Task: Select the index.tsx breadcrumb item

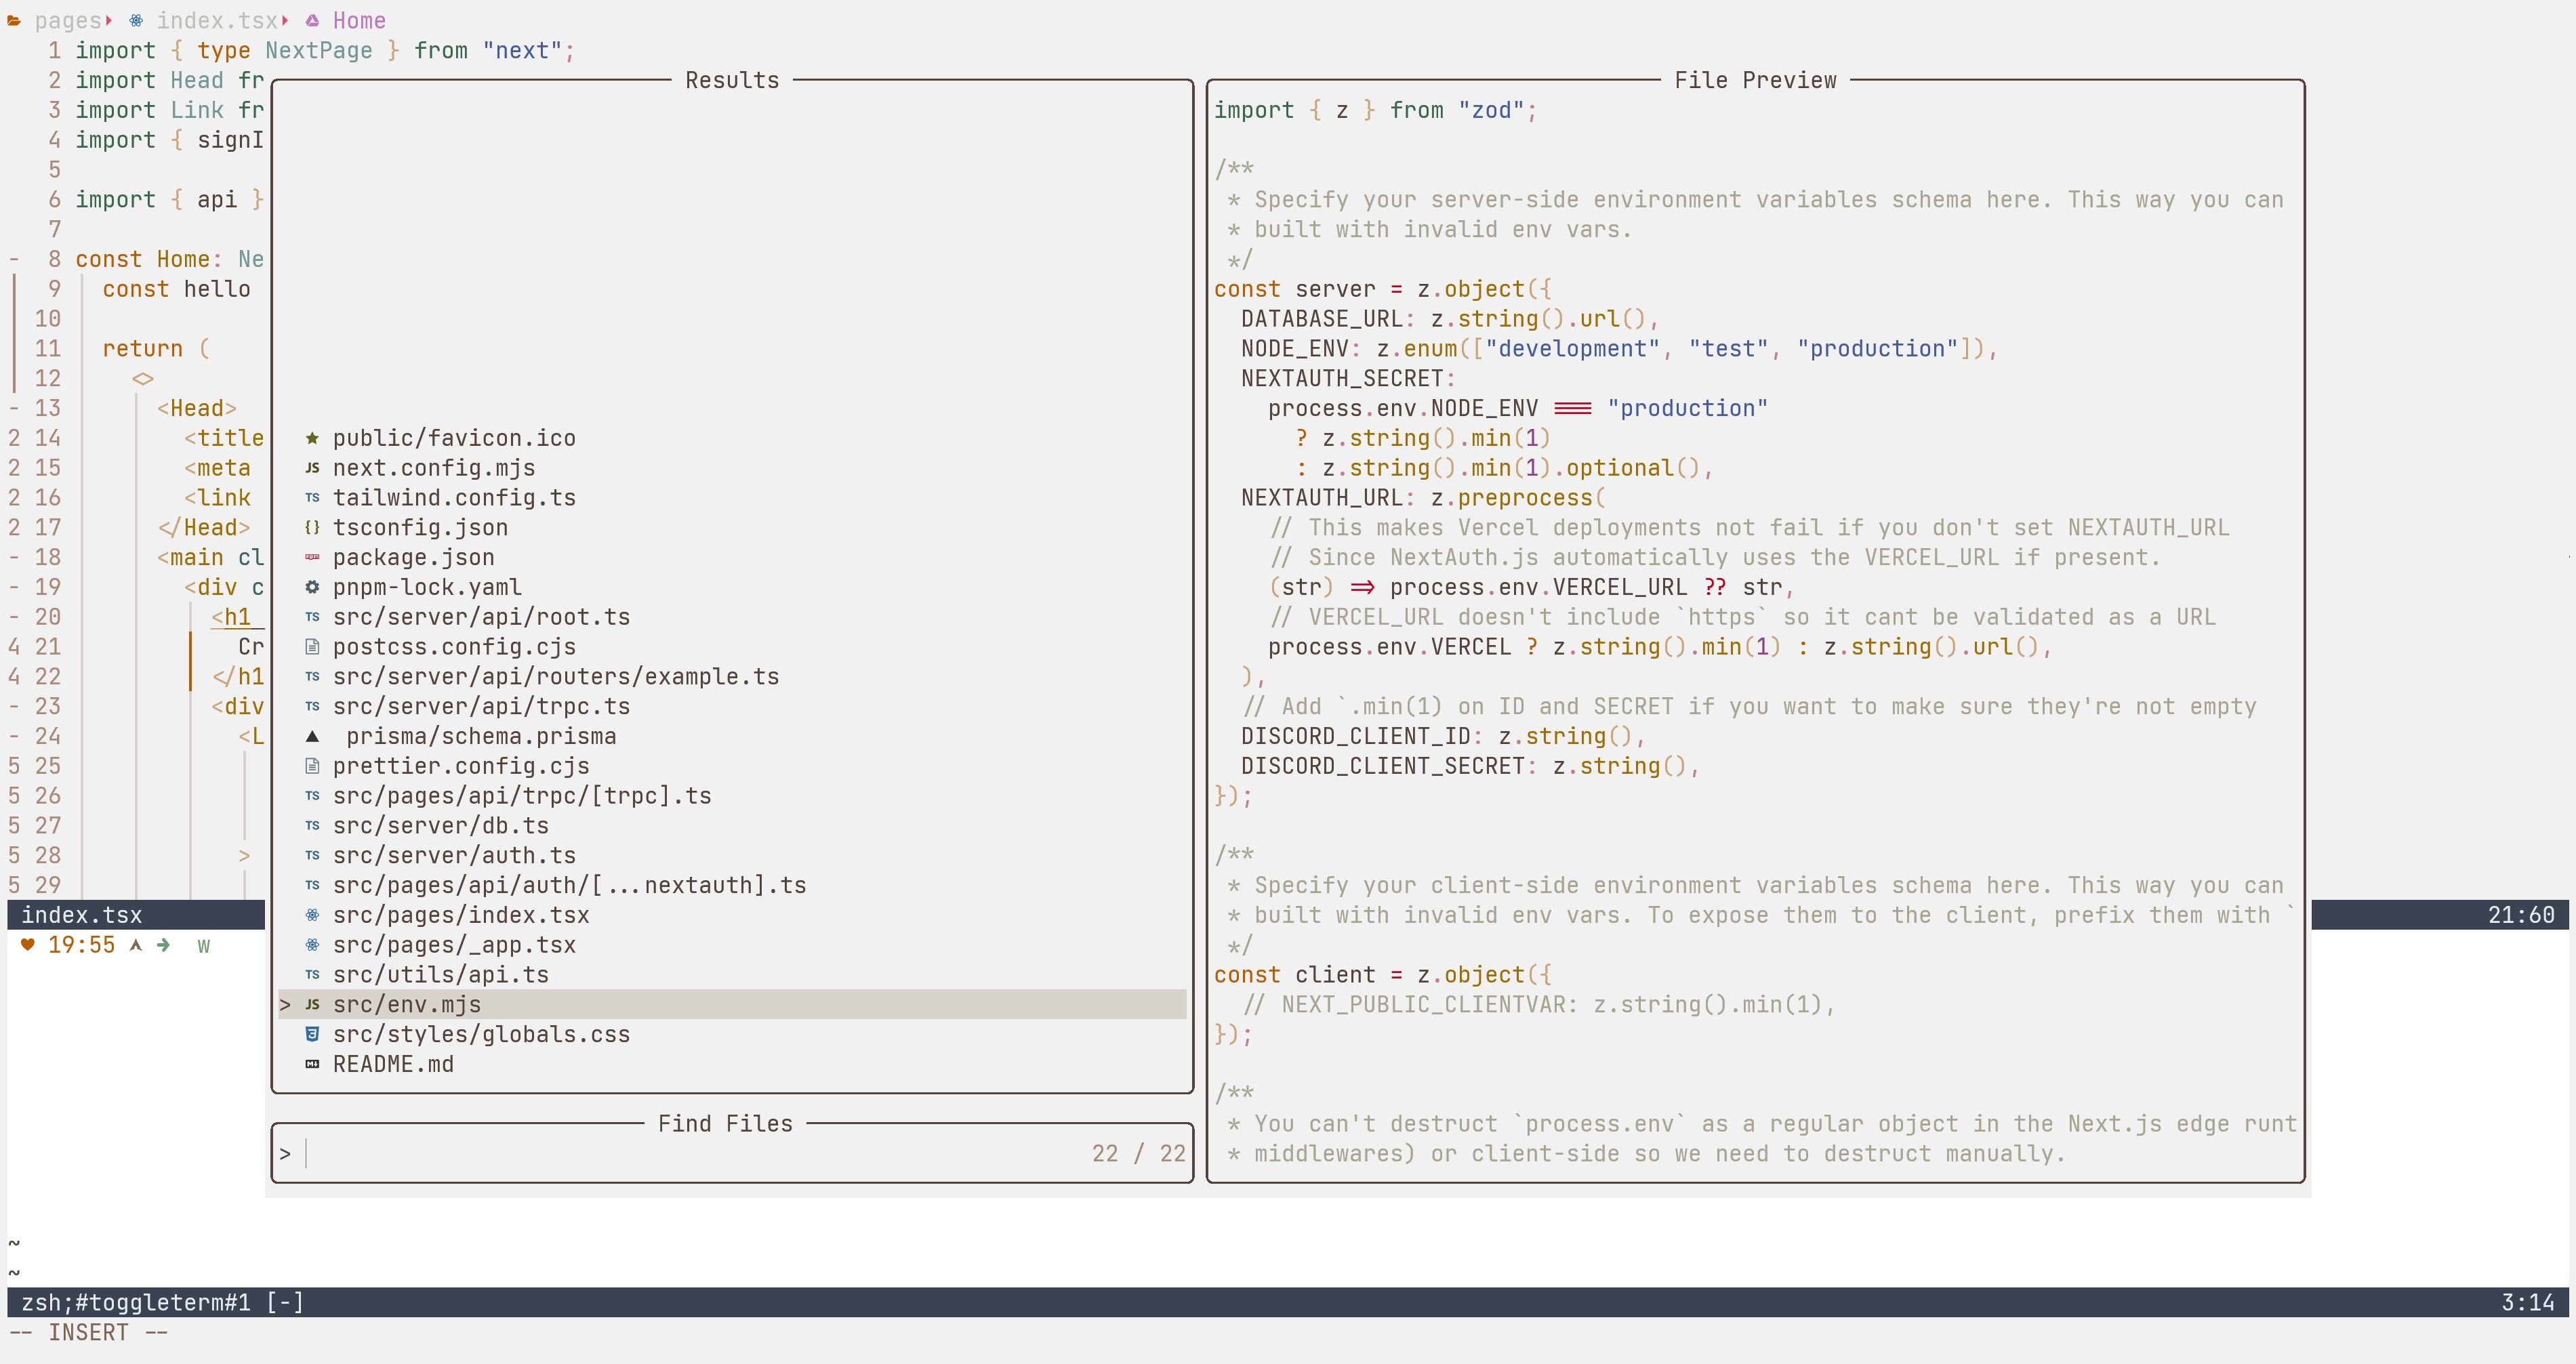Action: [x=216, y=20]
